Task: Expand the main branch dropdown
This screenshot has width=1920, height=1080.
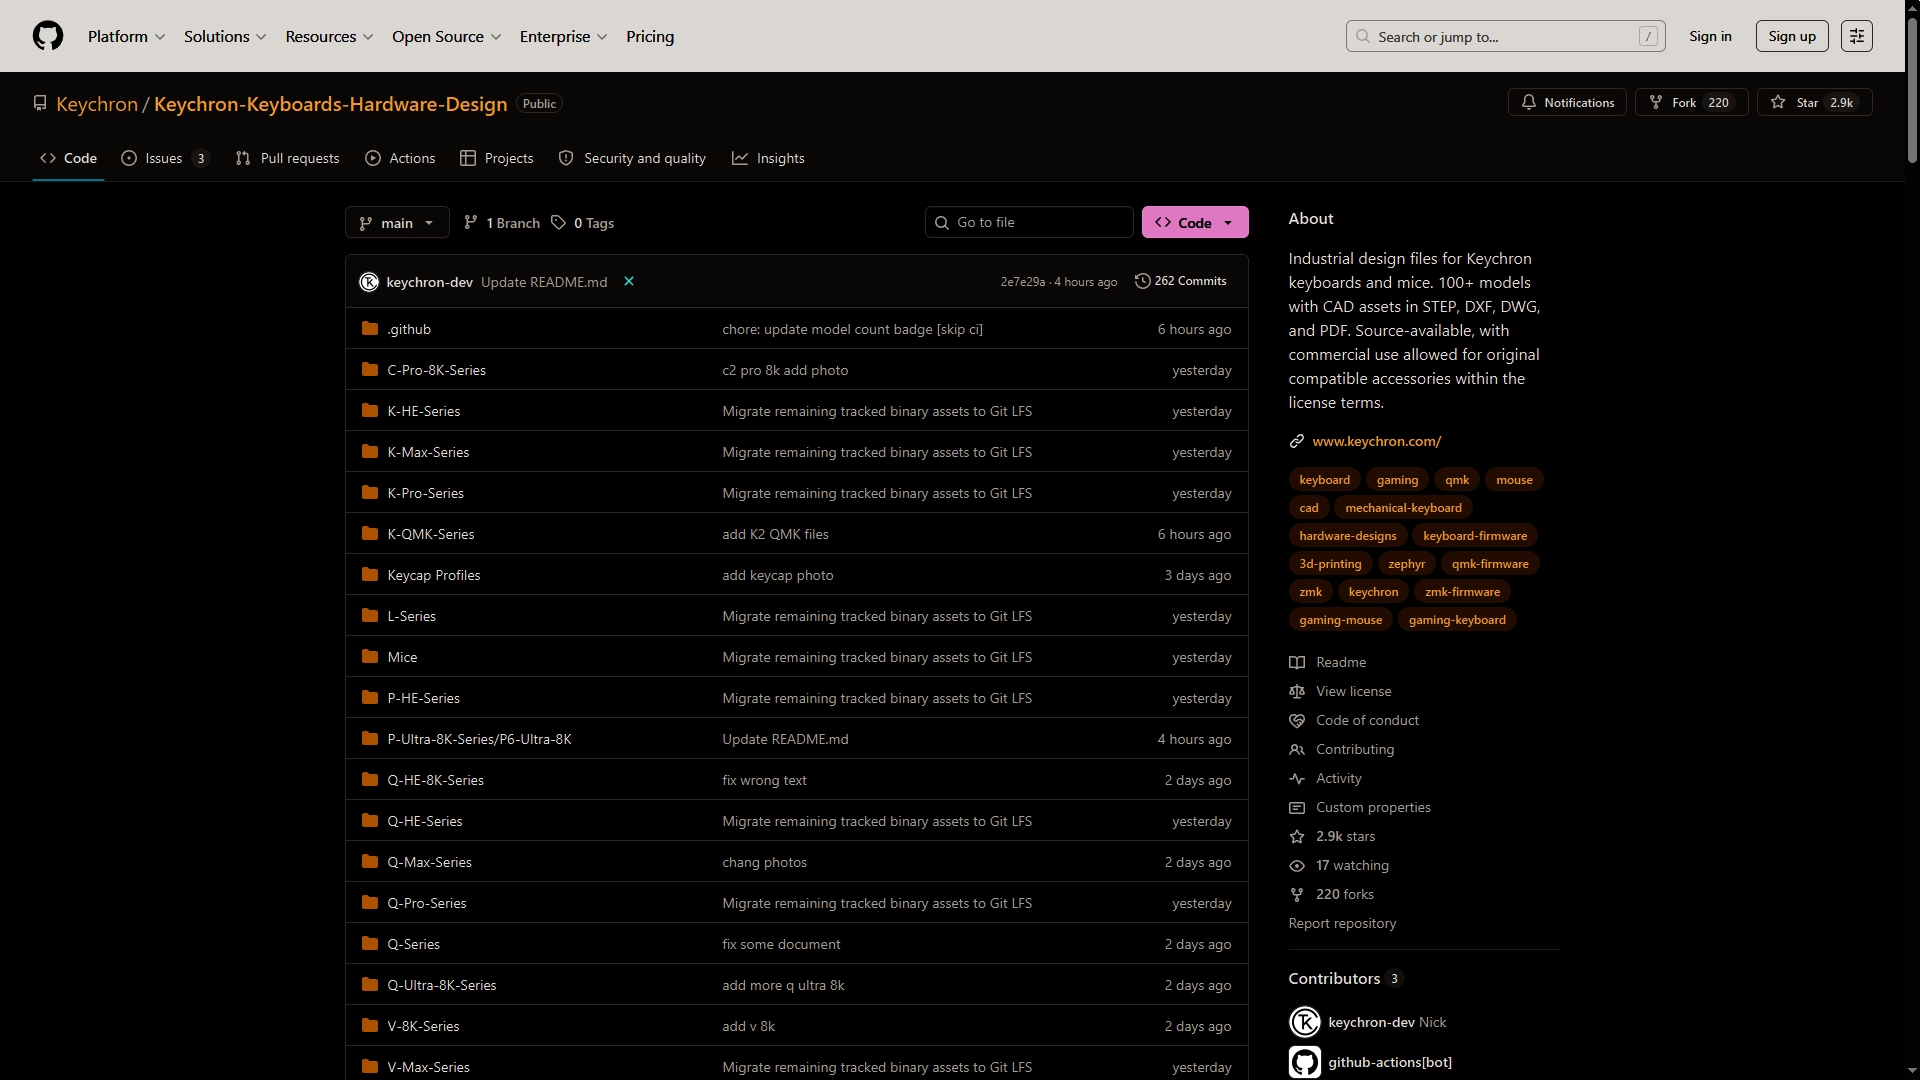Action: pos(397,223)
